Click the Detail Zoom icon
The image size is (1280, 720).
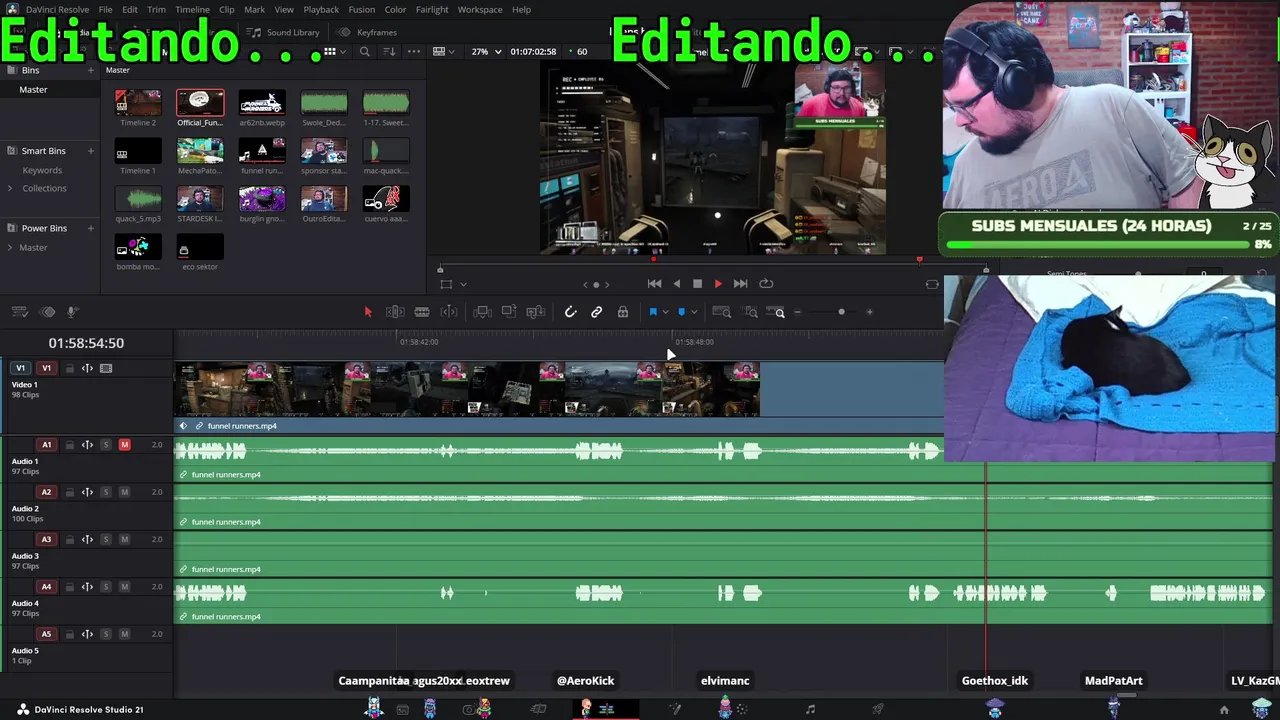point(751,312)
